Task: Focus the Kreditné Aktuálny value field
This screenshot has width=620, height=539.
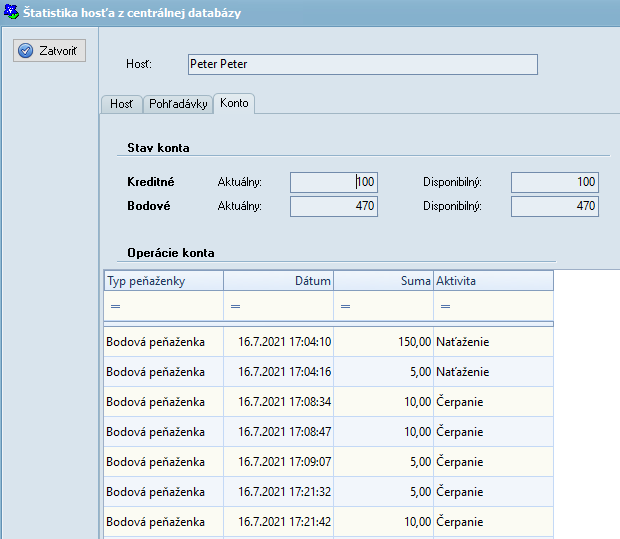Action: pos(333,182)
